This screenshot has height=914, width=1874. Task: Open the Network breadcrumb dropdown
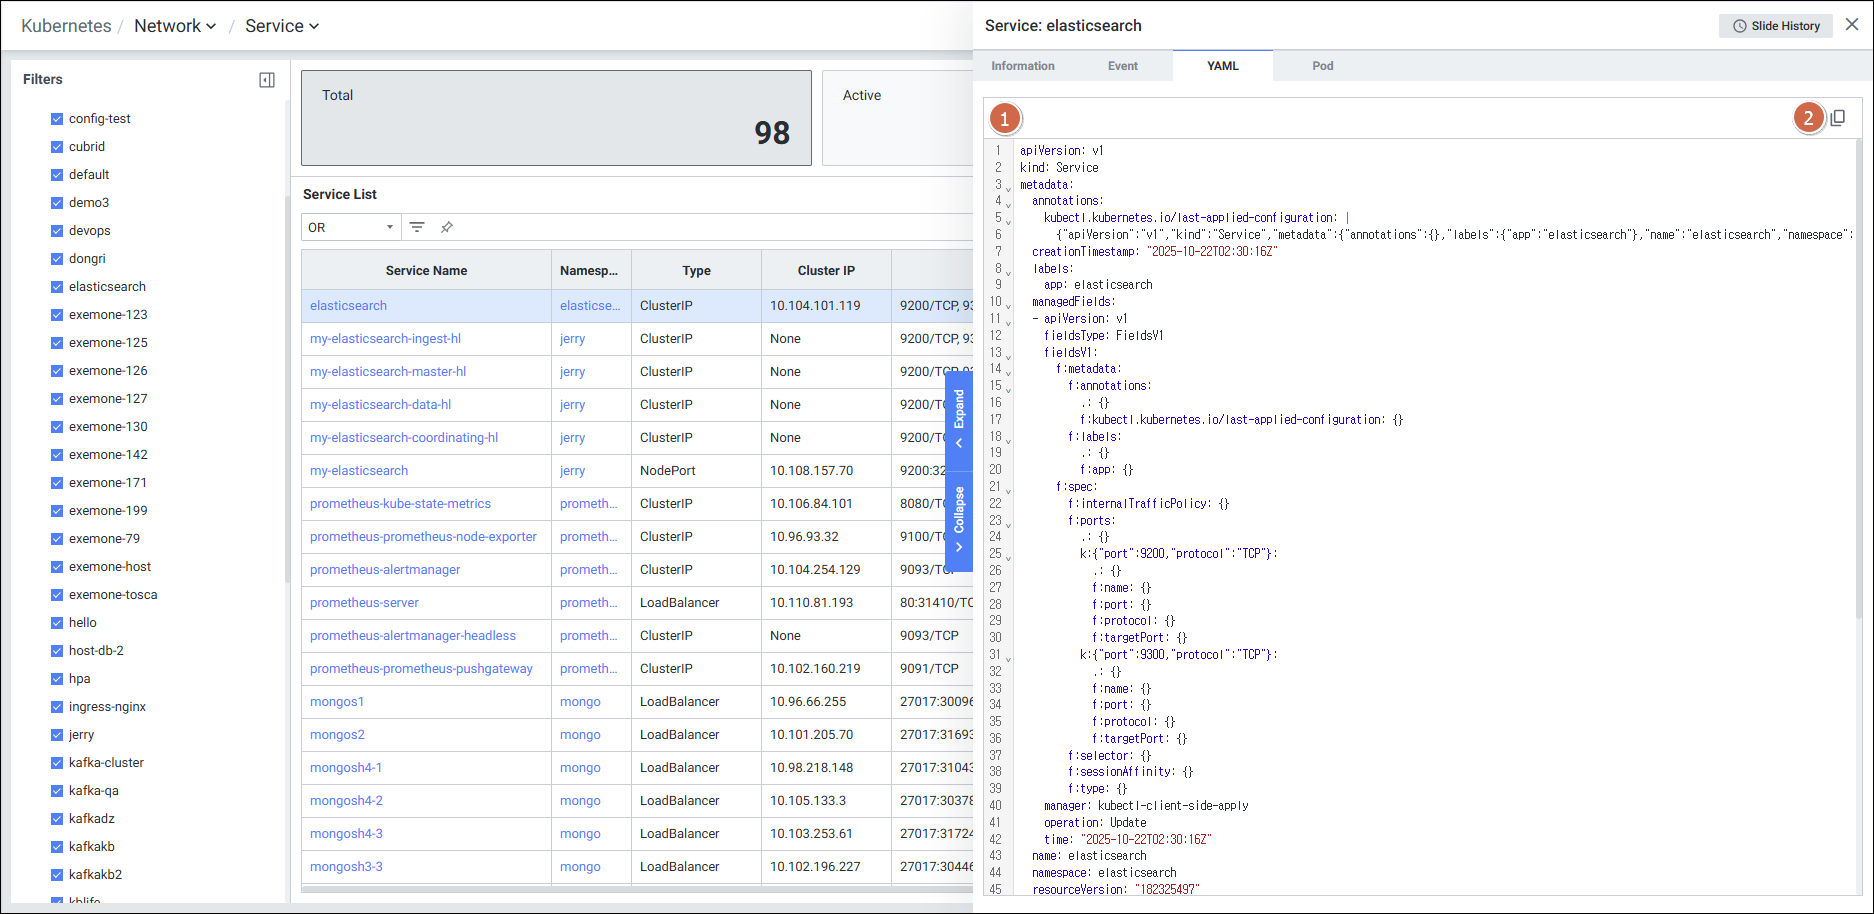pos(175,26)
